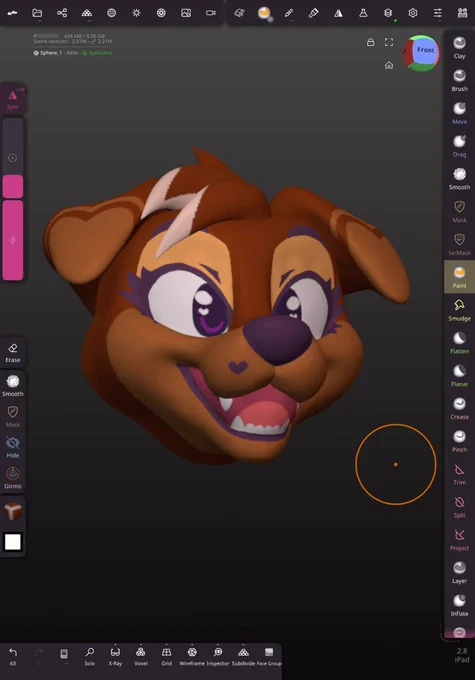Adjust the pink intensity slider
Image resolution: width=475 pixels, height=680 pixels.
pyautogui.click(x=13, y=240)
